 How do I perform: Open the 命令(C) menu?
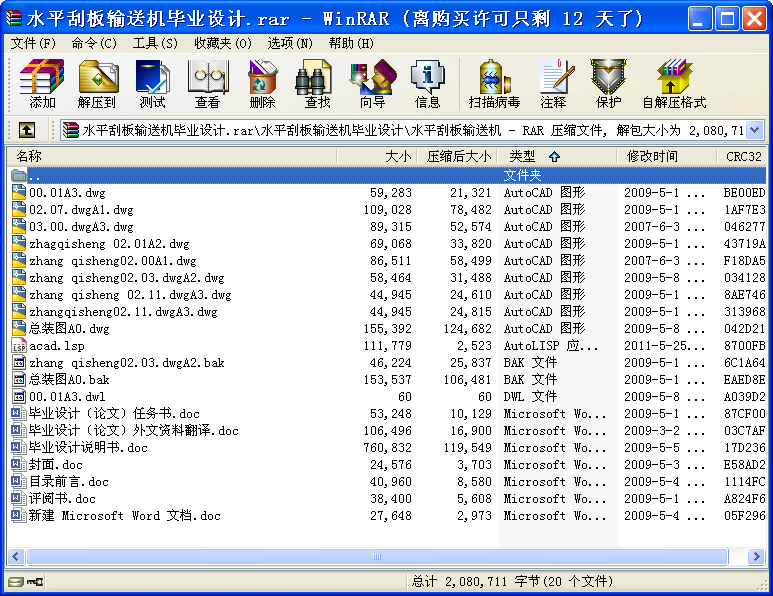[x=94, y=43]
